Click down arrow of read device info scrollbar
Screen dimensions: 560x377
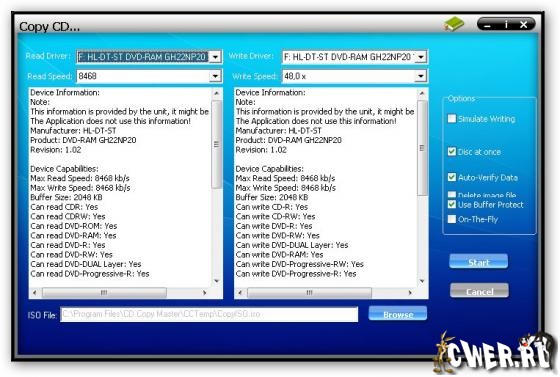pos(216,281)
